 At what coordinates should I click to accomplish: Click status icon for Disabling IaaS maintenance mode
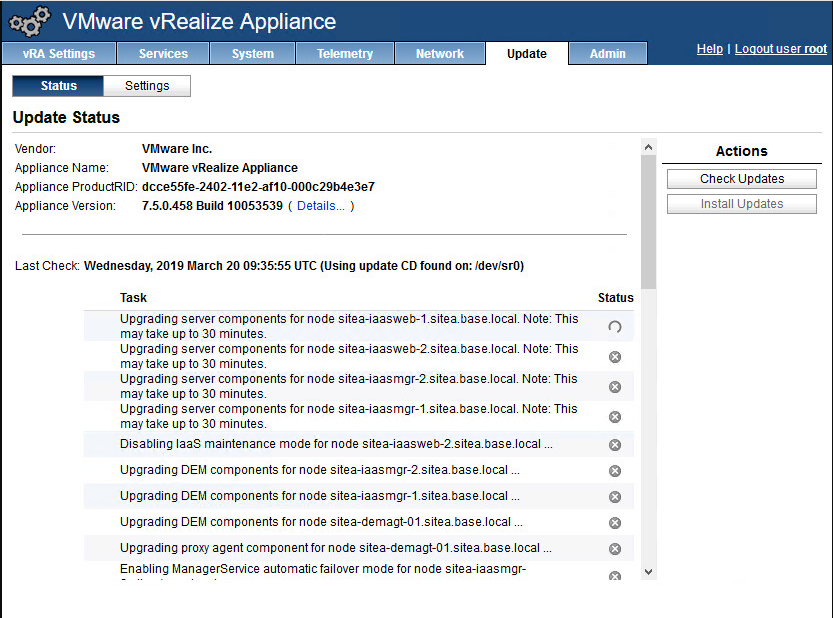615,445
